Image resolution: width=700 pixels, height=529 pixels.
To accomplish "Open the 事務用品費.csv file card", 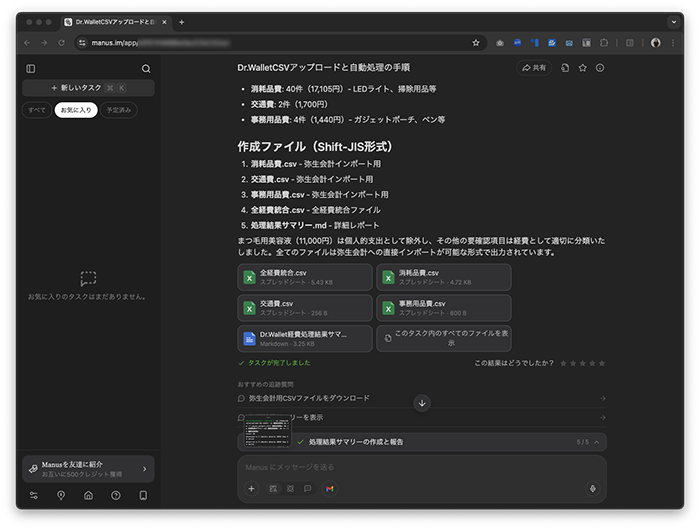I will click(x=444, y=308).
